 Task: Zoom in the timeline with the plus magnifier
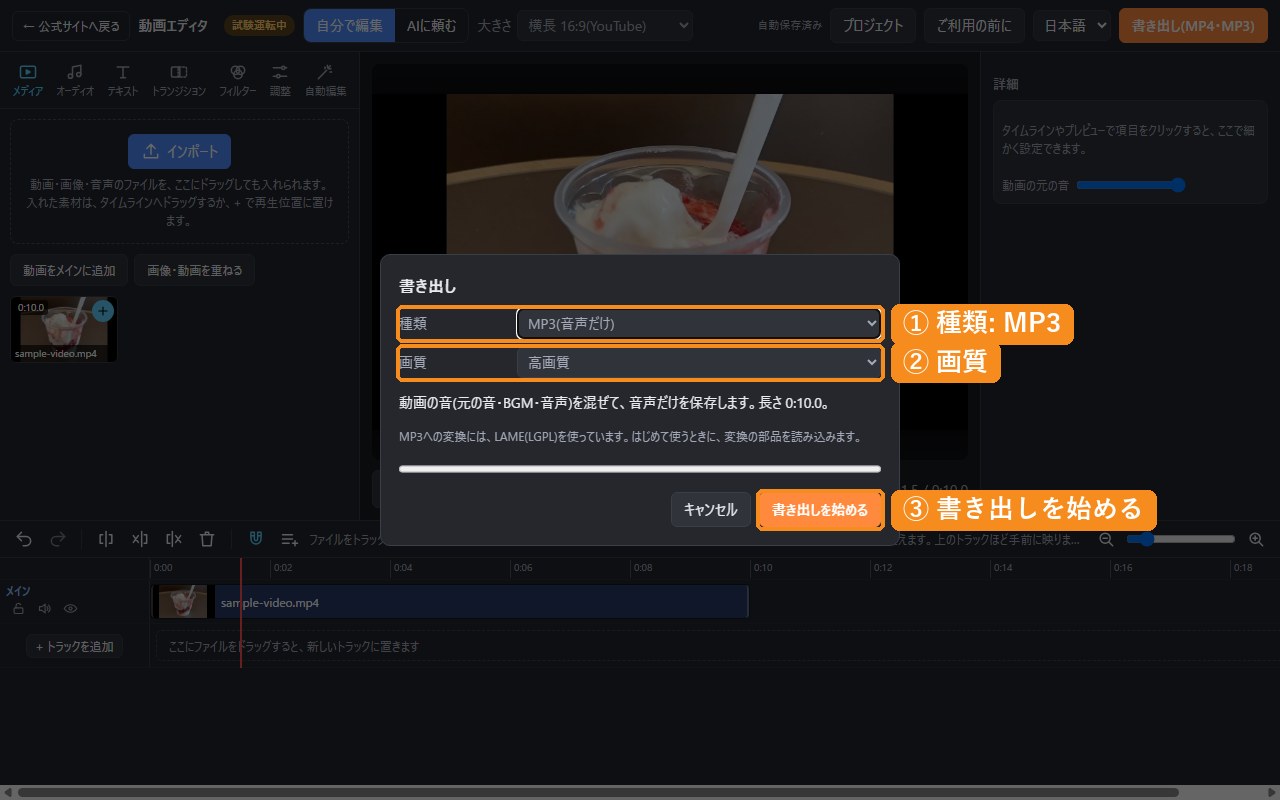pos(1256,539)
